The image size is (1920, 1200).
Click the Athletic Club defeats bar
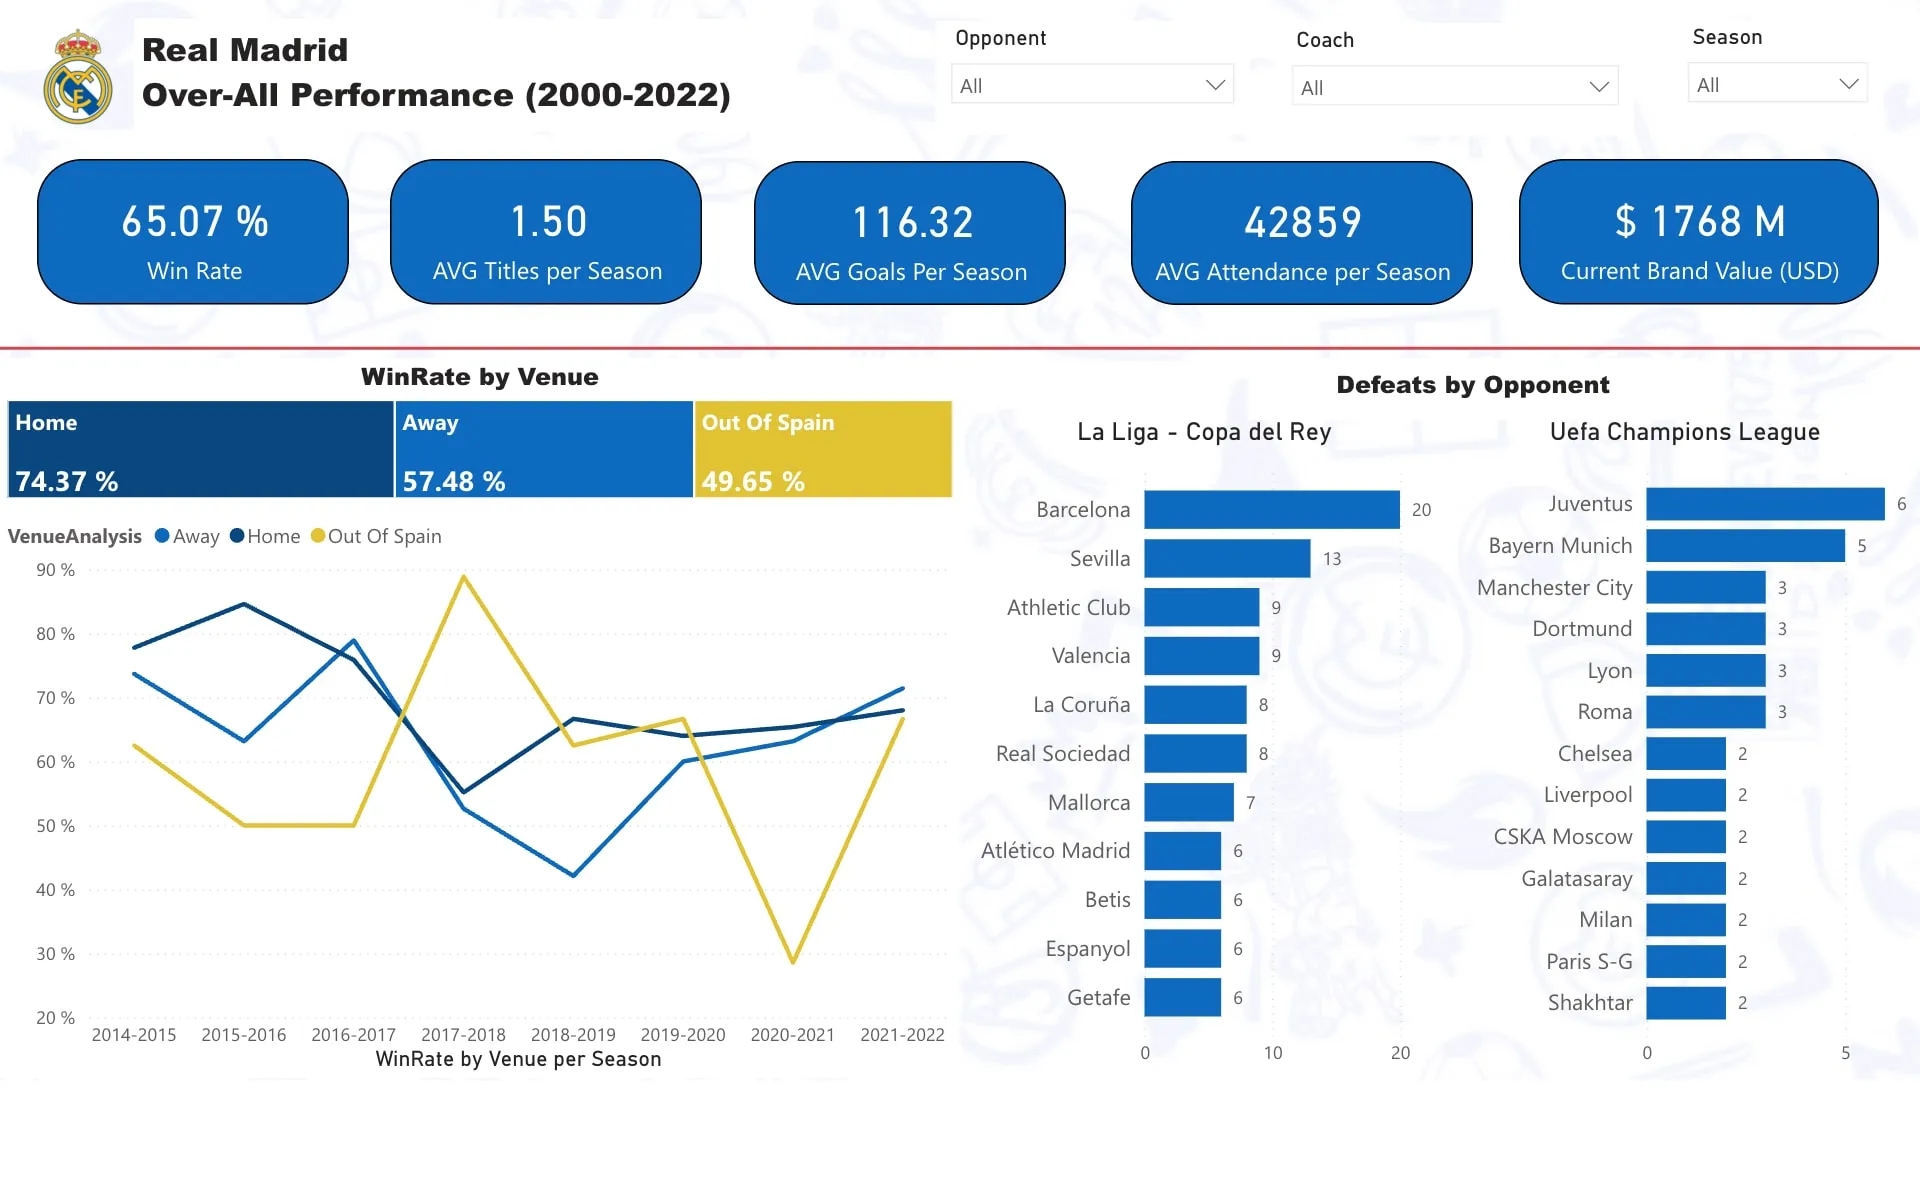[x=1202, y=607]
